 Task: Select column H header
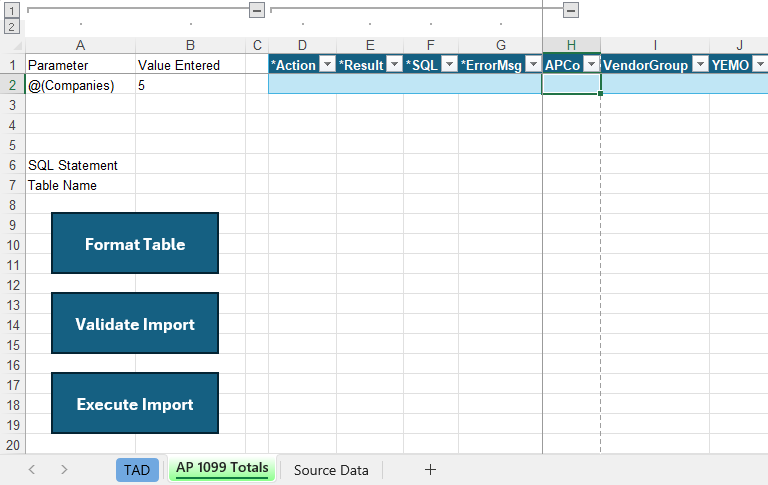(x=571, y=46)
